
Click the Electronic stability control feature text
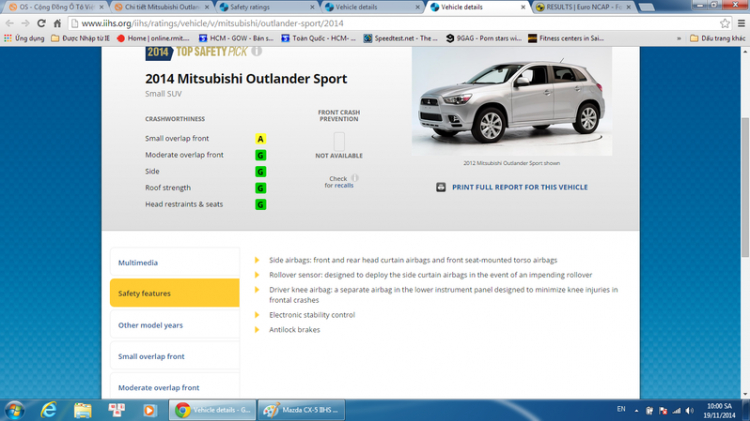pos(312,315)
